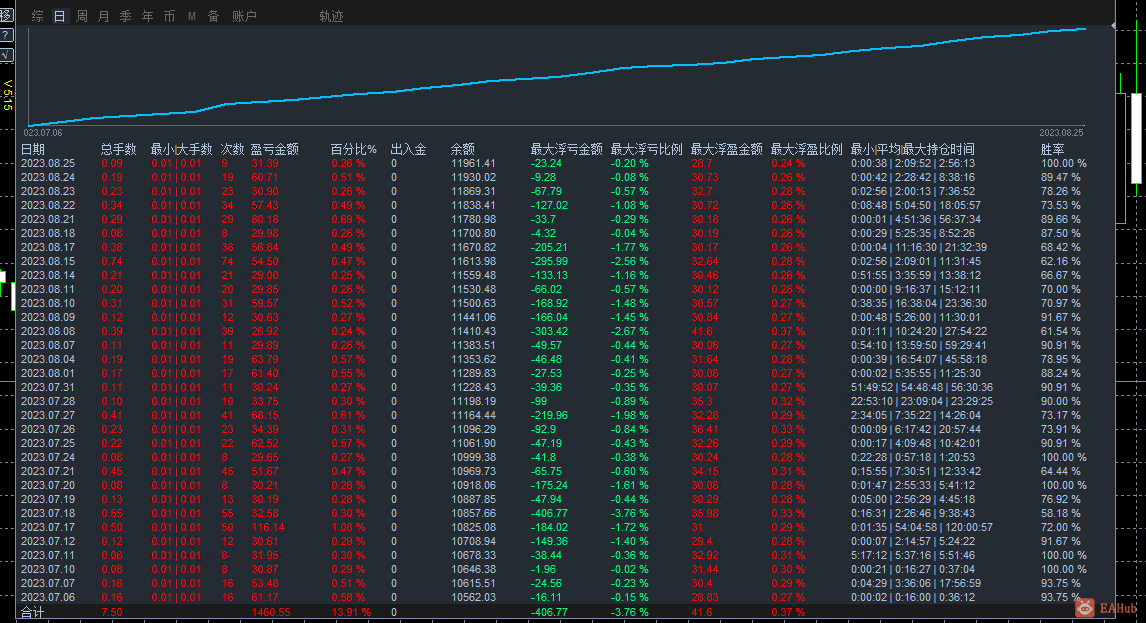Click the 最大浮盈比例 column header
This screenshot has height=623, width=1146.
pyautogui.click(x=806, y=149)
